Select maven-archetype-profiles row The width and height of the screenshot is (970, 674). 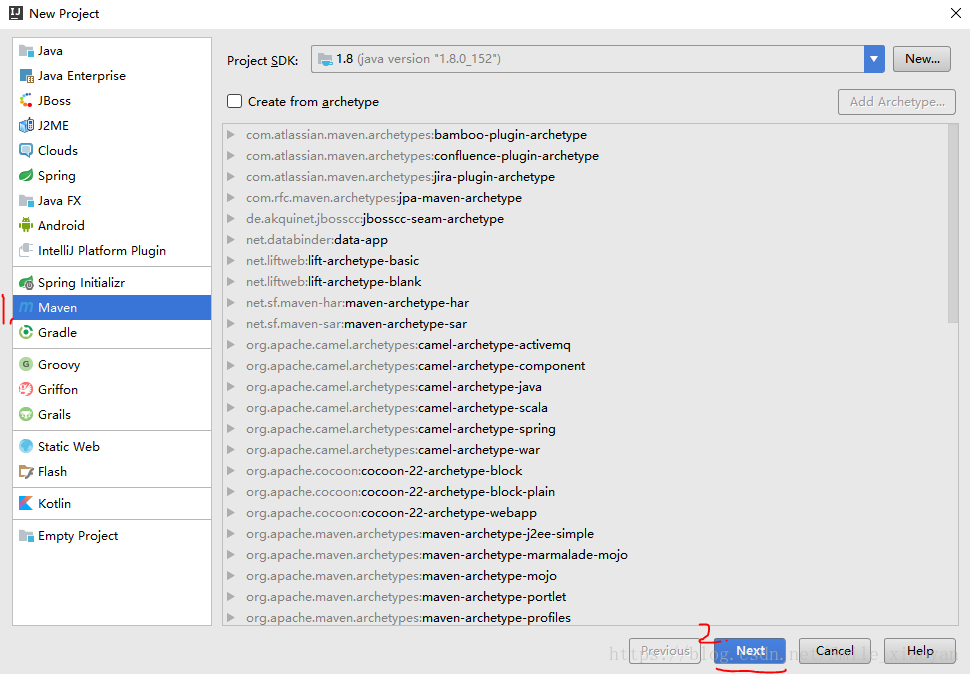[x=585, y=616]
